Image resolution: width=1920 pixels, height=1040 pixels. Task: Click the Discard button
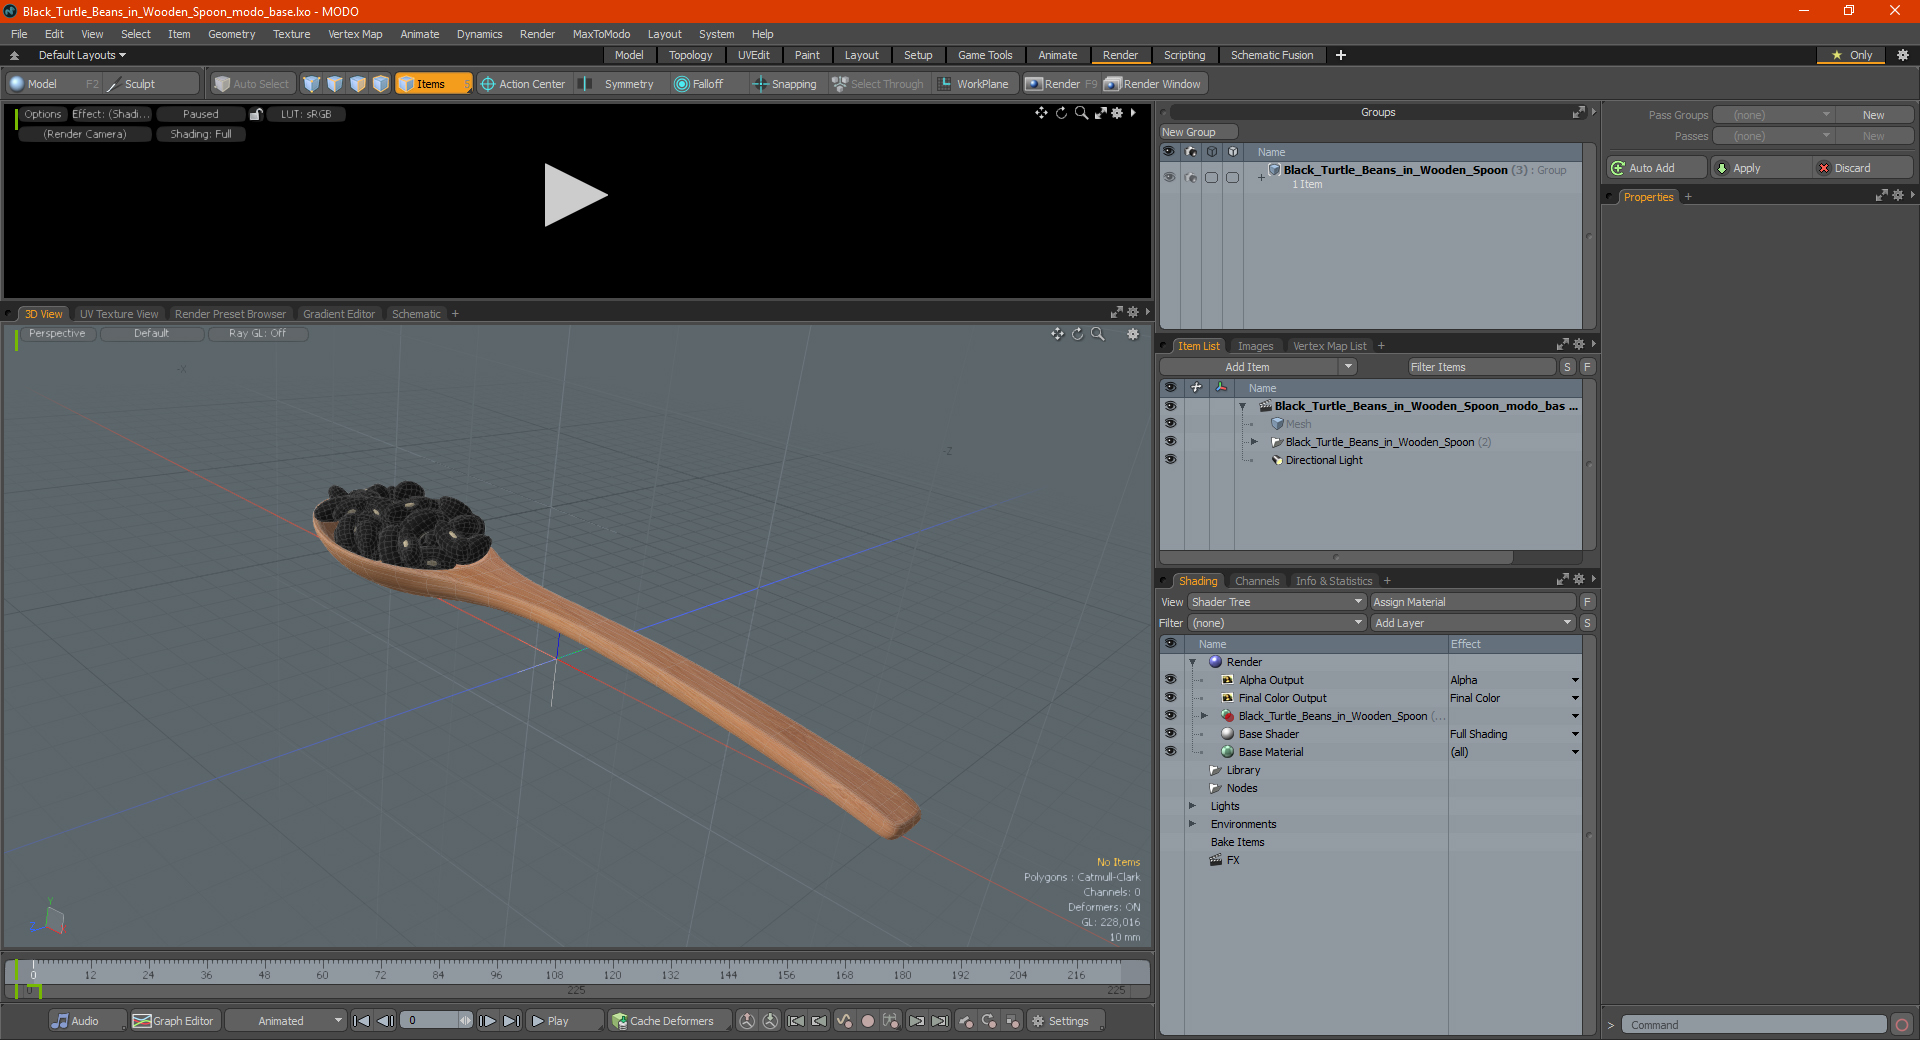click(1862, 168)
